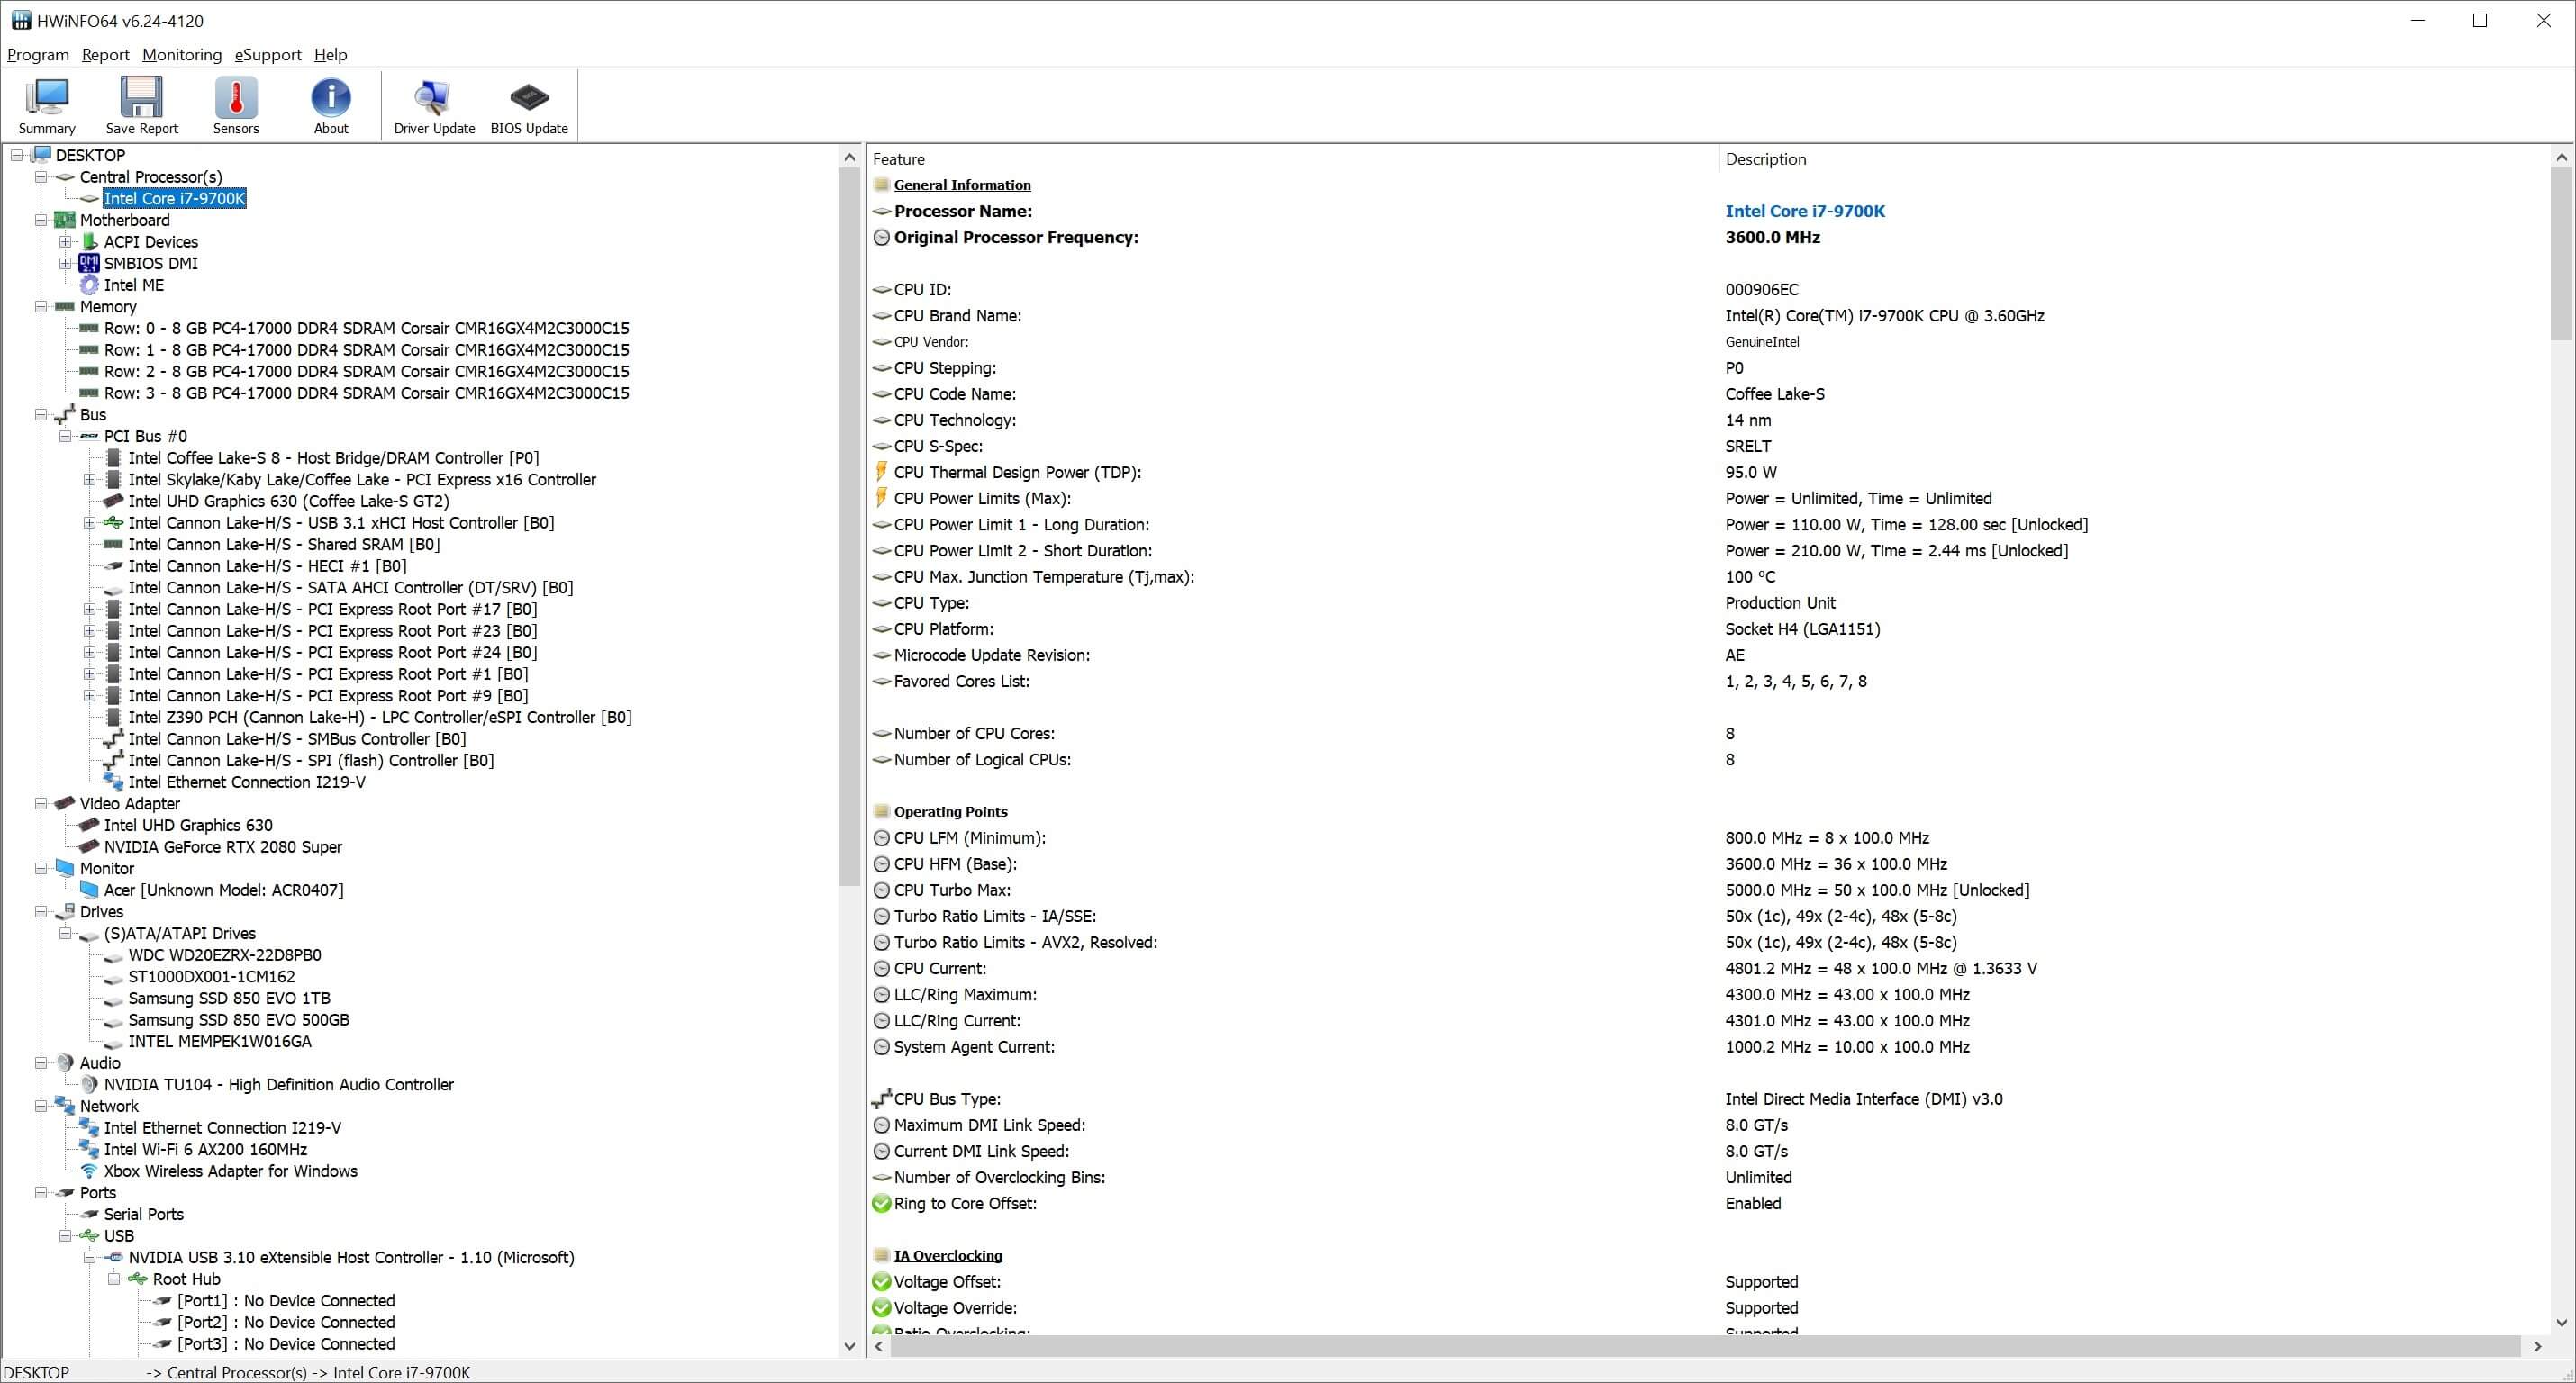Expand the SMBIOS DMI node
This screenshot has width=2576, height=1383.
click(x=65, y=264)
